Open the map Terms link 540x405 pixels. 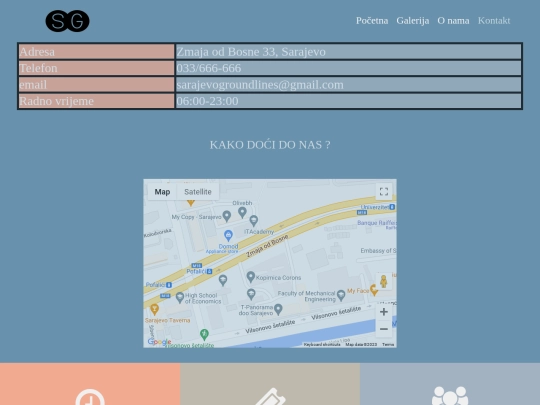point(388,344)
